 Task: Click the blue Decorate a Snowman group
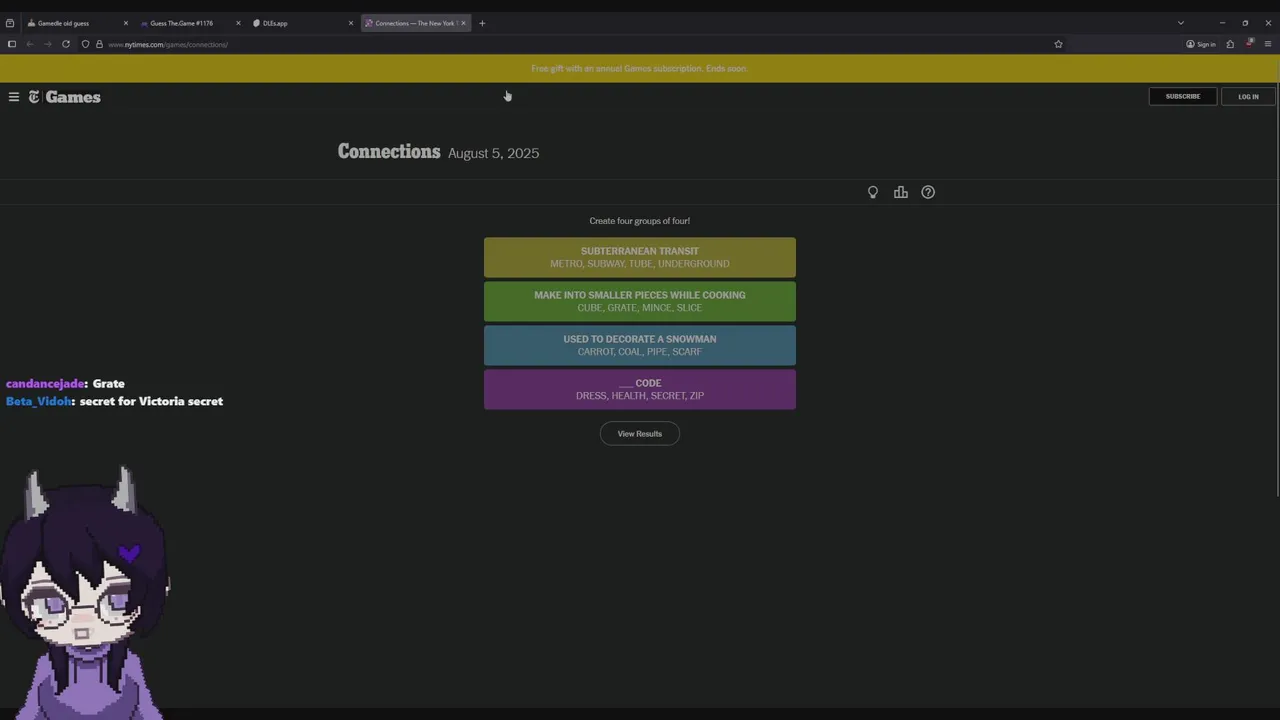pyautogui.click(x=640, y=345)
